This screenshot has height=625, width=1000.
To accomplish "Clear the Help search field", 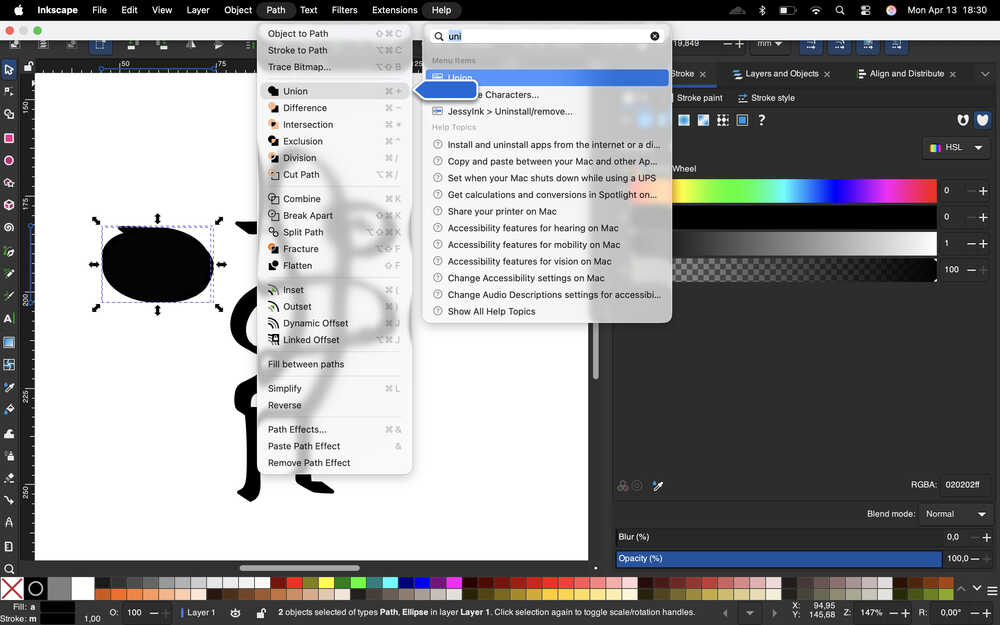I will point(654,36).
